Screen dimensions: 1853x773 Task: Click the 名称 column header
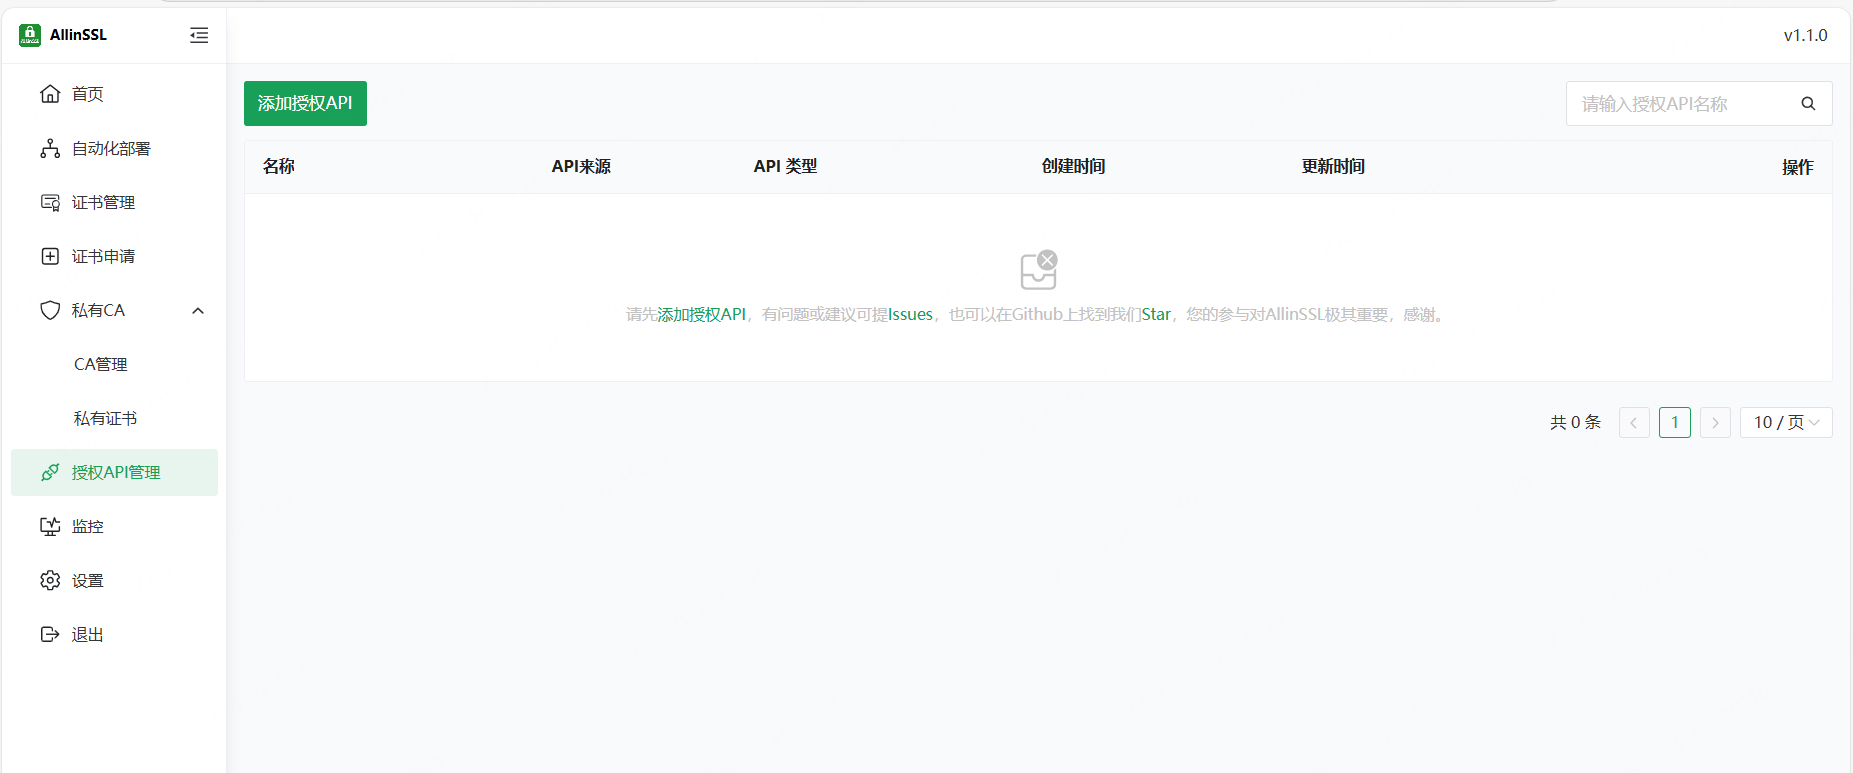point(278,166)
